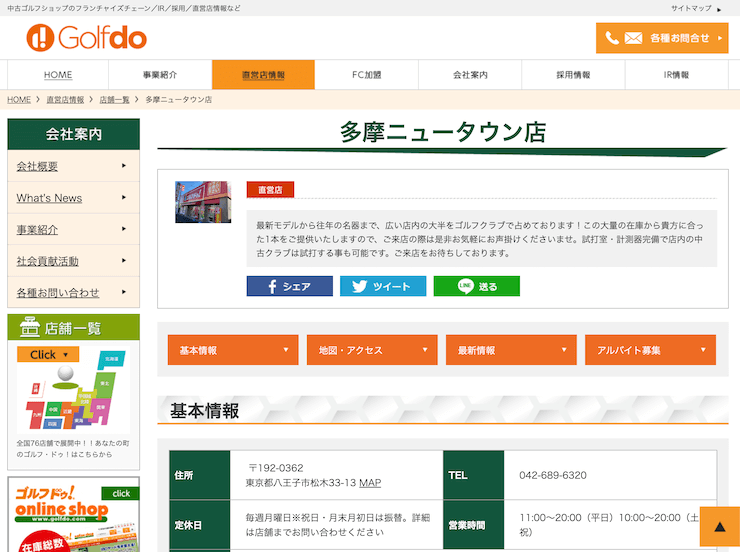Tweet this store page via ツイート
Viewport: 740px width, 552px height.
click(383, 286)
